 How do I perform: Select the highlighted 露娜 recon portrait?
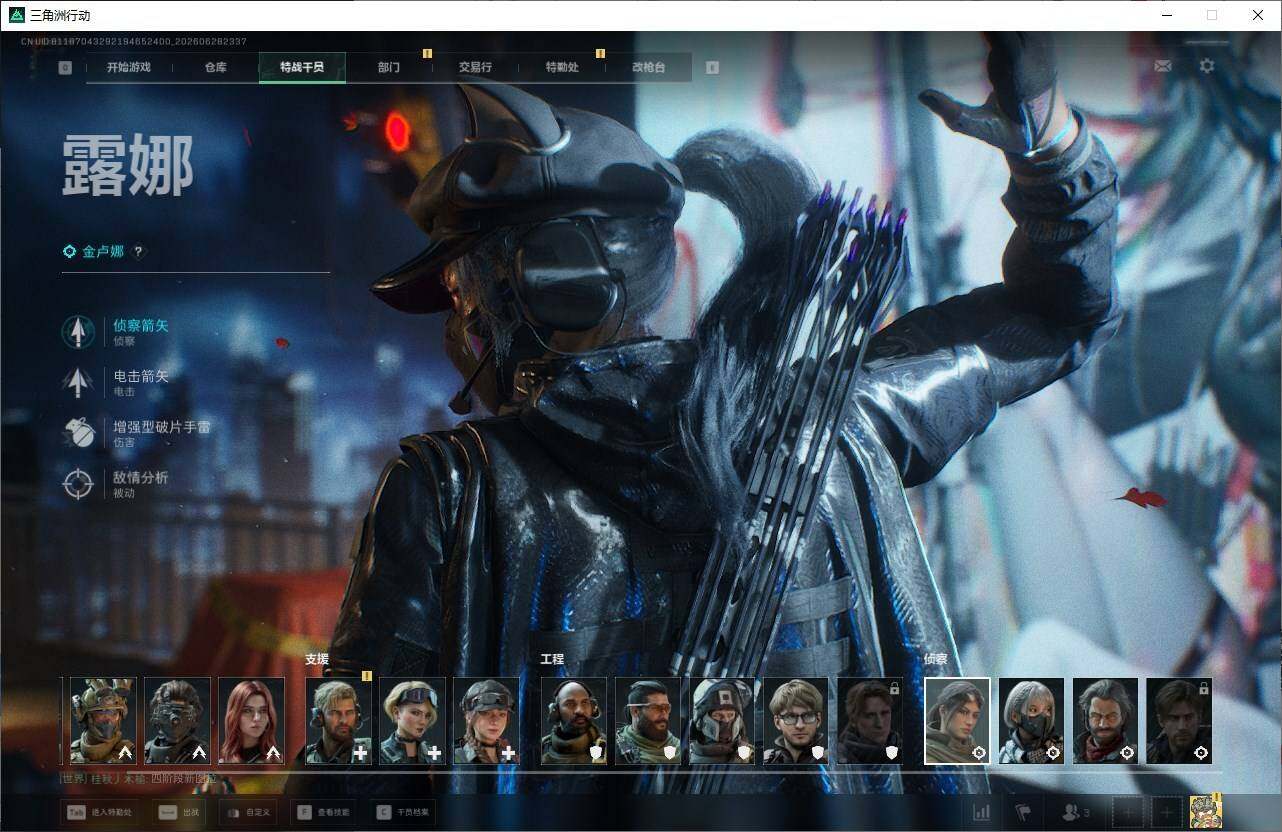pos(957,721)
